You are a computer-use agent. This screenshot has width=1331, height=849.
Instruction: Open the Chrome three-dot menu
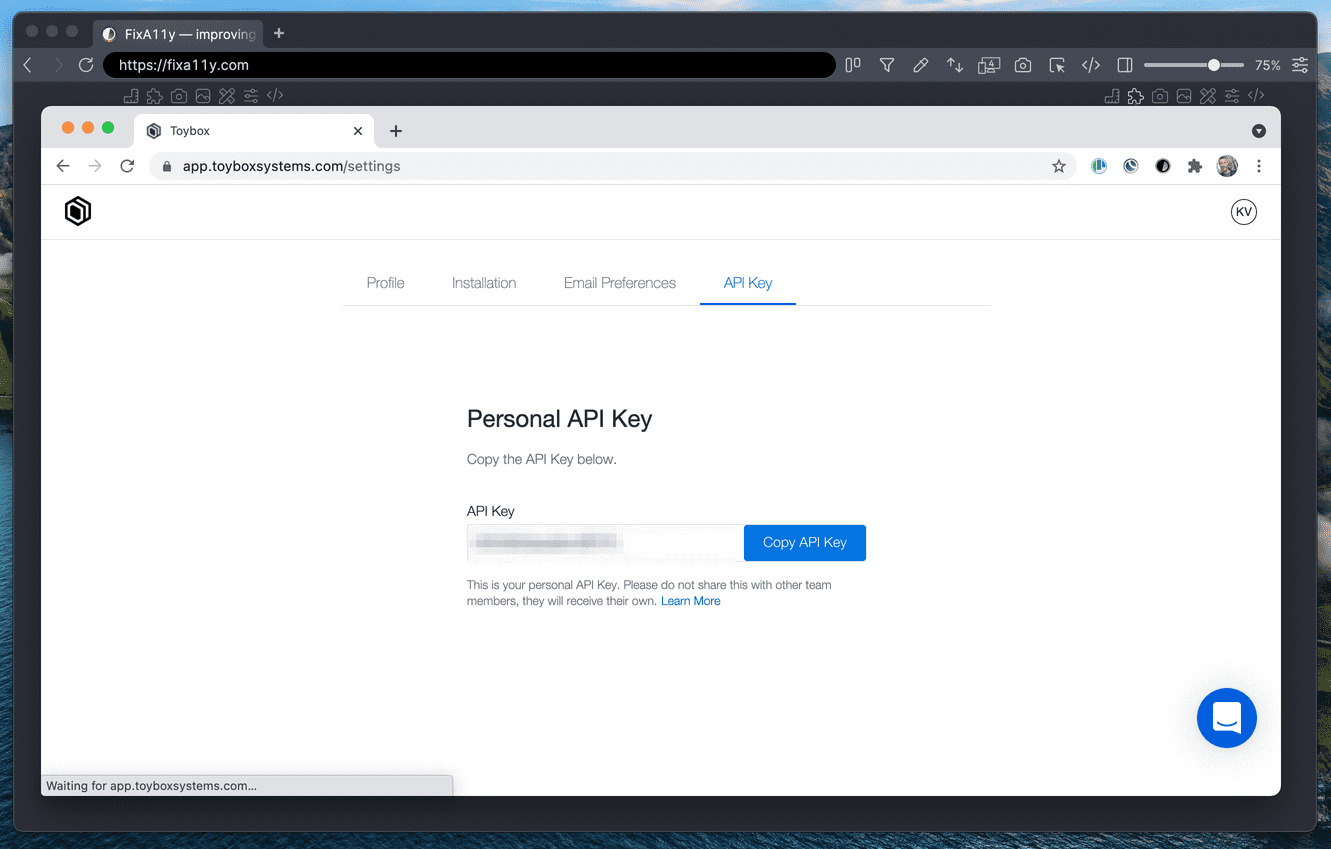(x=1259, y=166)
